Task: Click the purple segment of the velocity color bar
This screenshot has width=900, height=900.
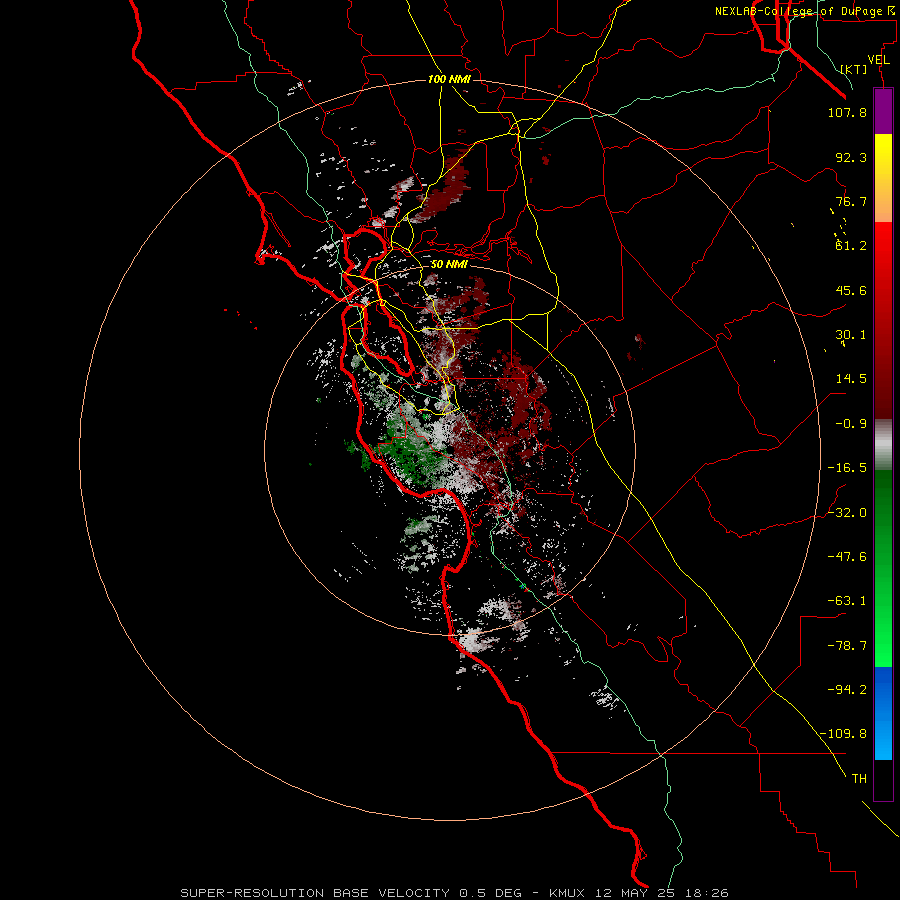Action: click(883, 111)
